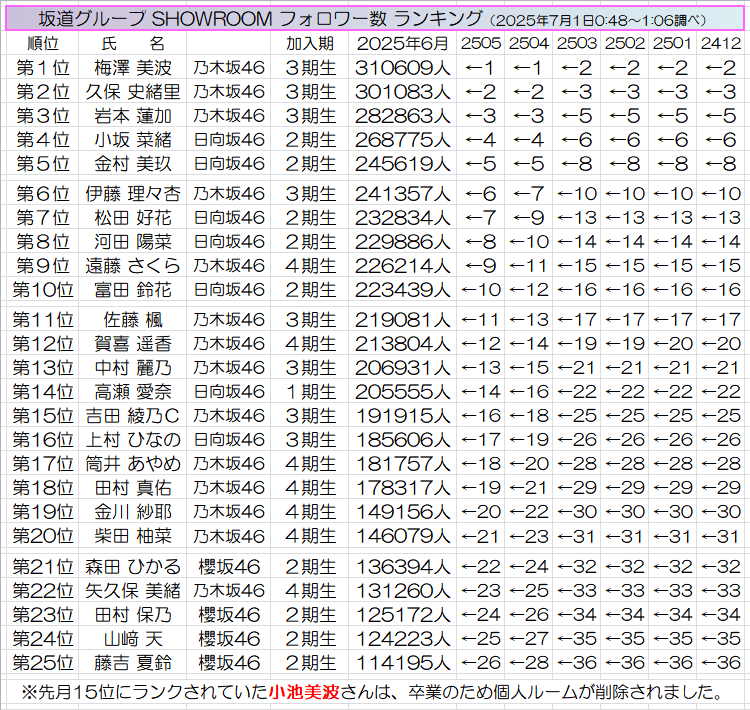Select the name cell 中村 麗乃
Screen dimensions: 750x710
(x=133, y=367)
